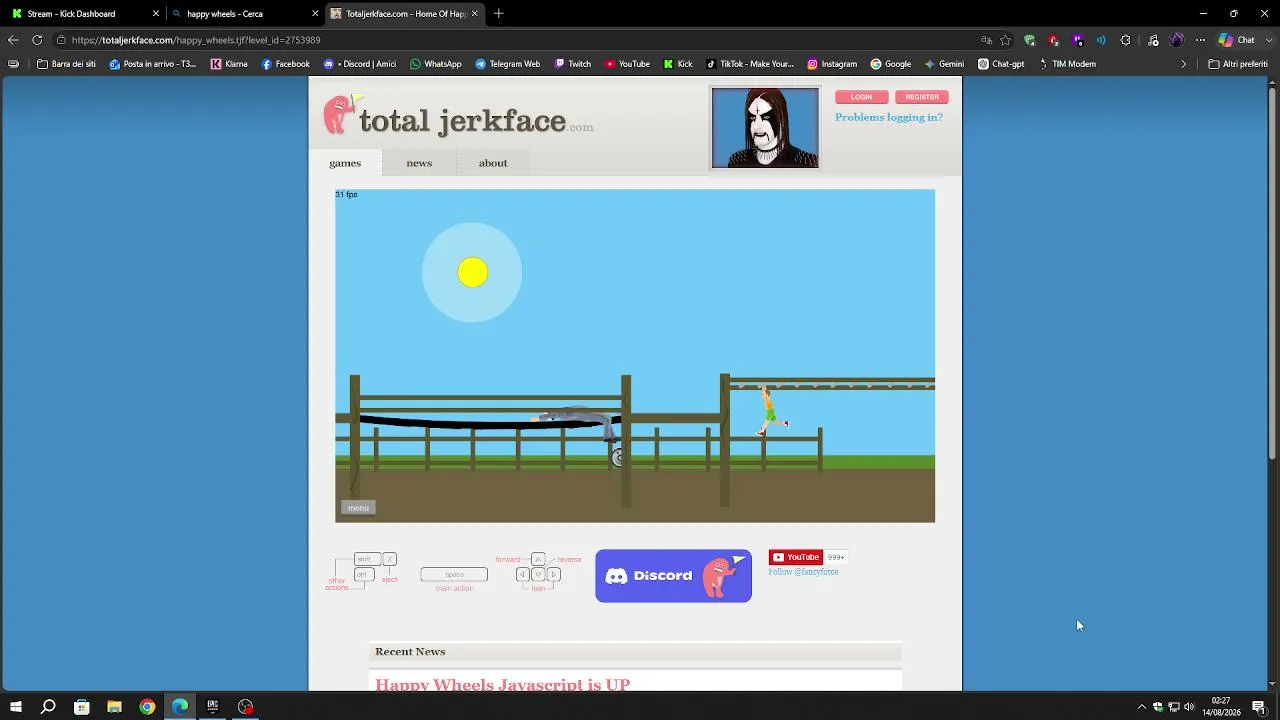Viewport: 1280px width, 720px height.
Task: Open the page translate icon in address bar
Action: pos(986,40)
